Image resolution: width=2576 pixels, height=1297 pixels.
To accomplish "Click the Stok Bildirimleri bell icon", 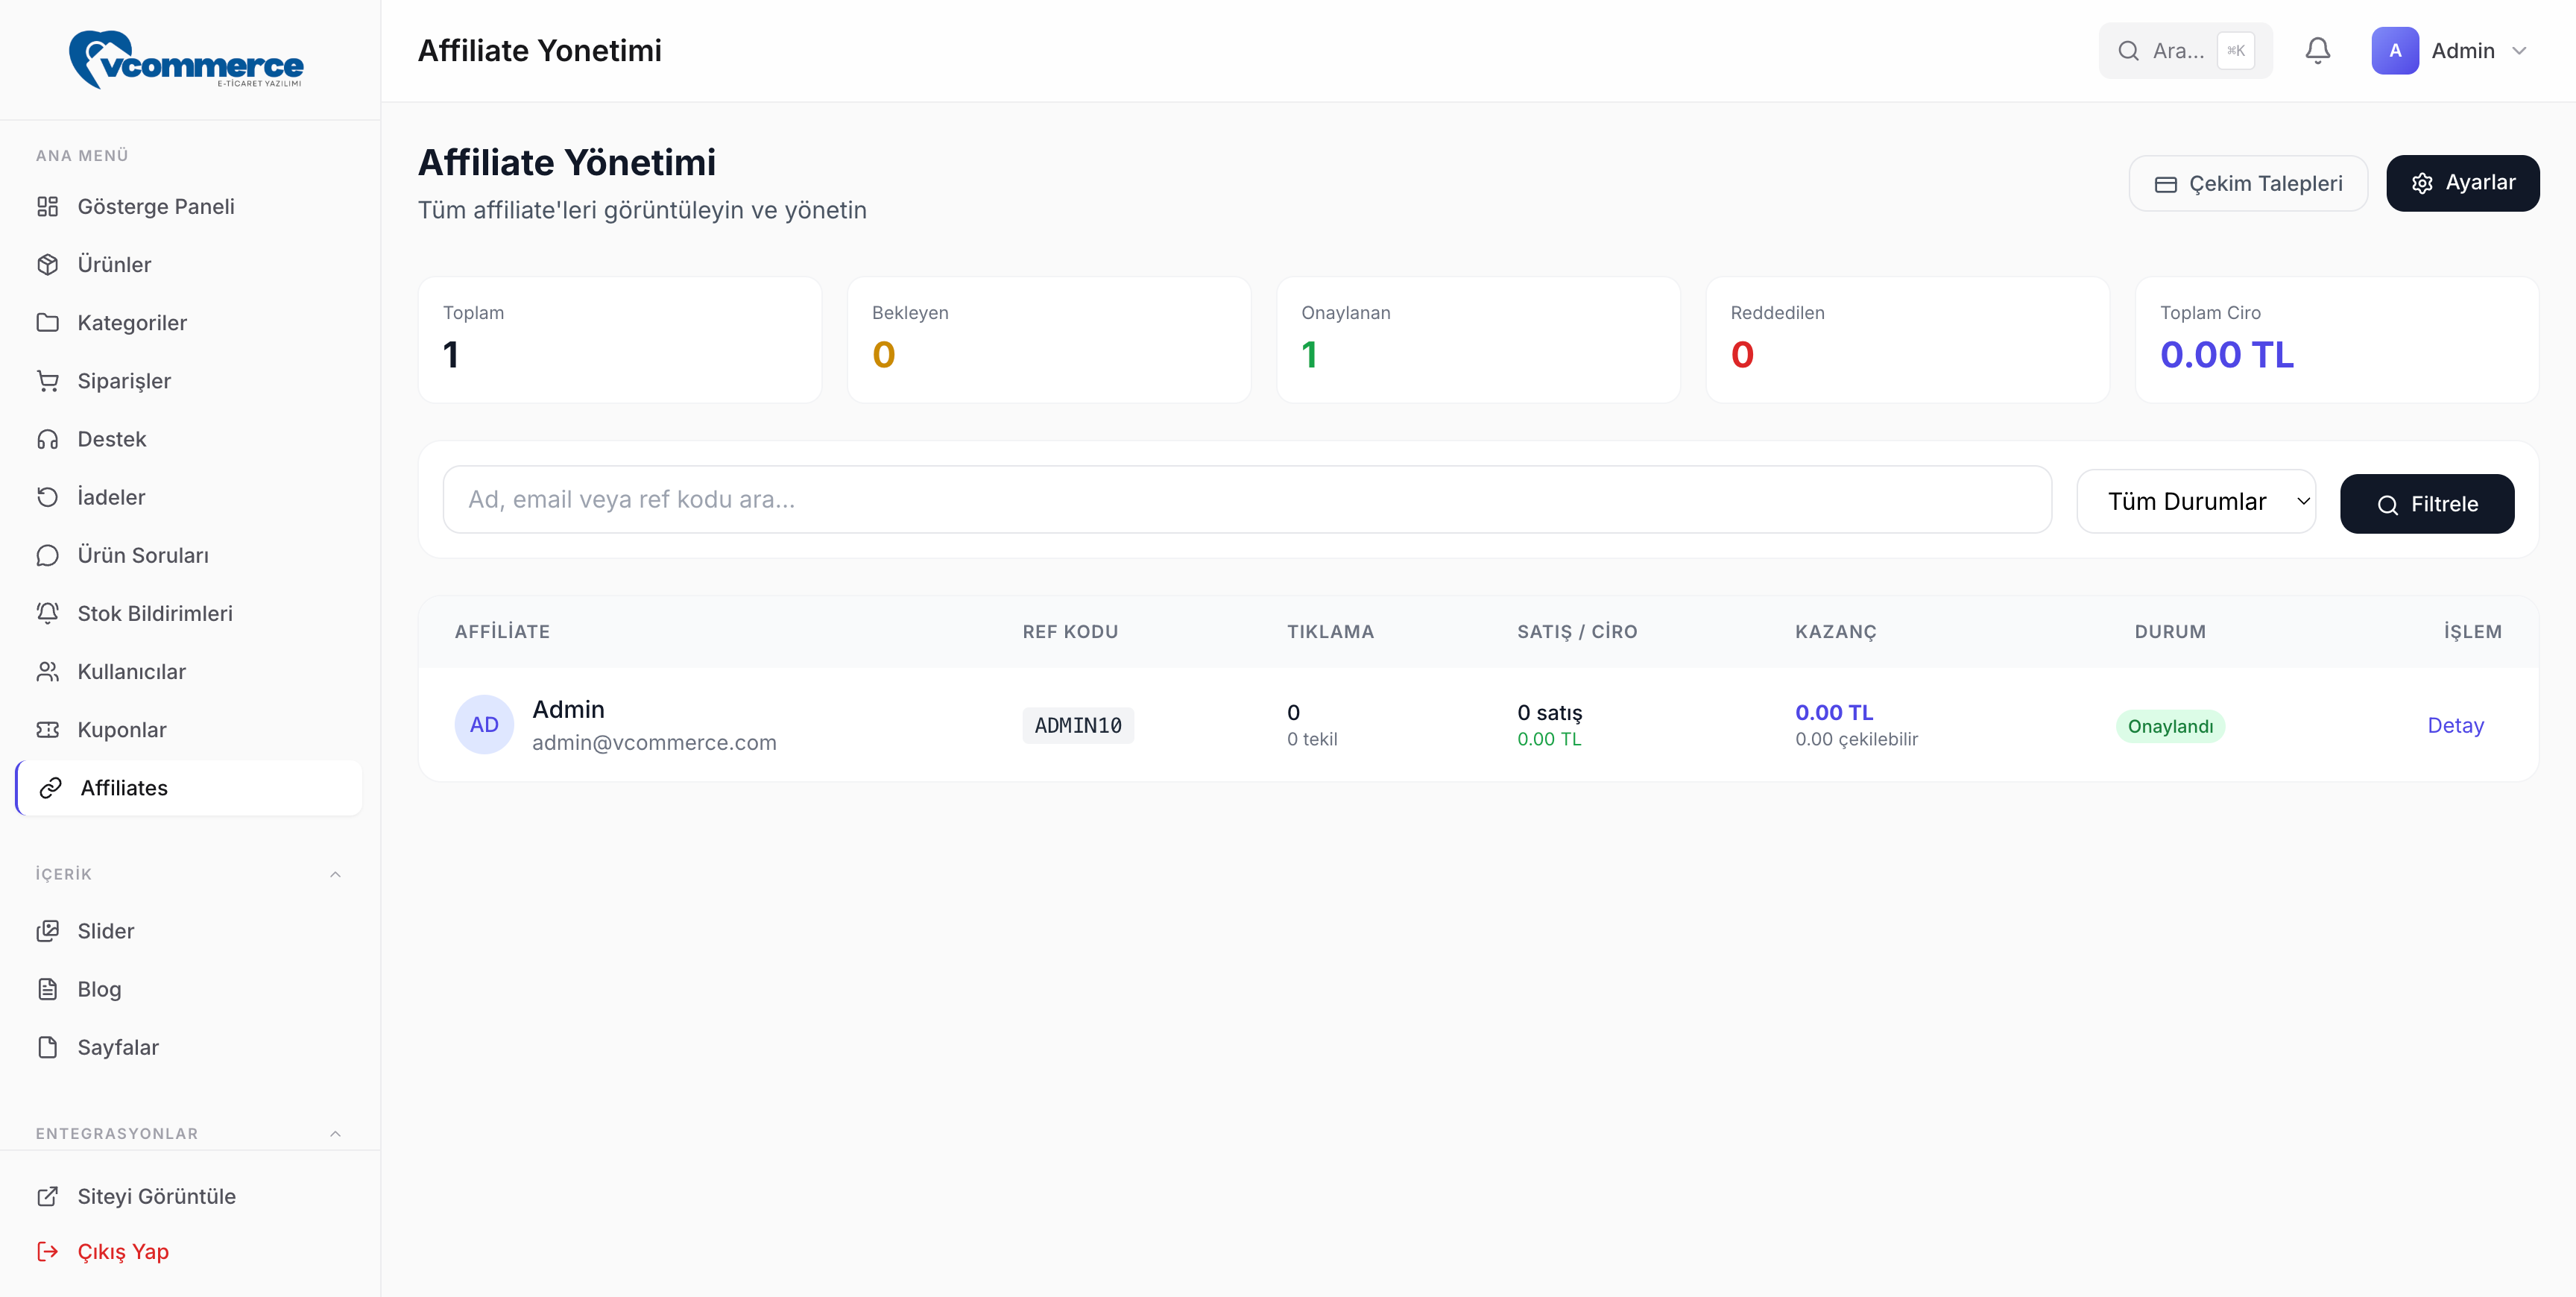I will click(x=47, y=613).
